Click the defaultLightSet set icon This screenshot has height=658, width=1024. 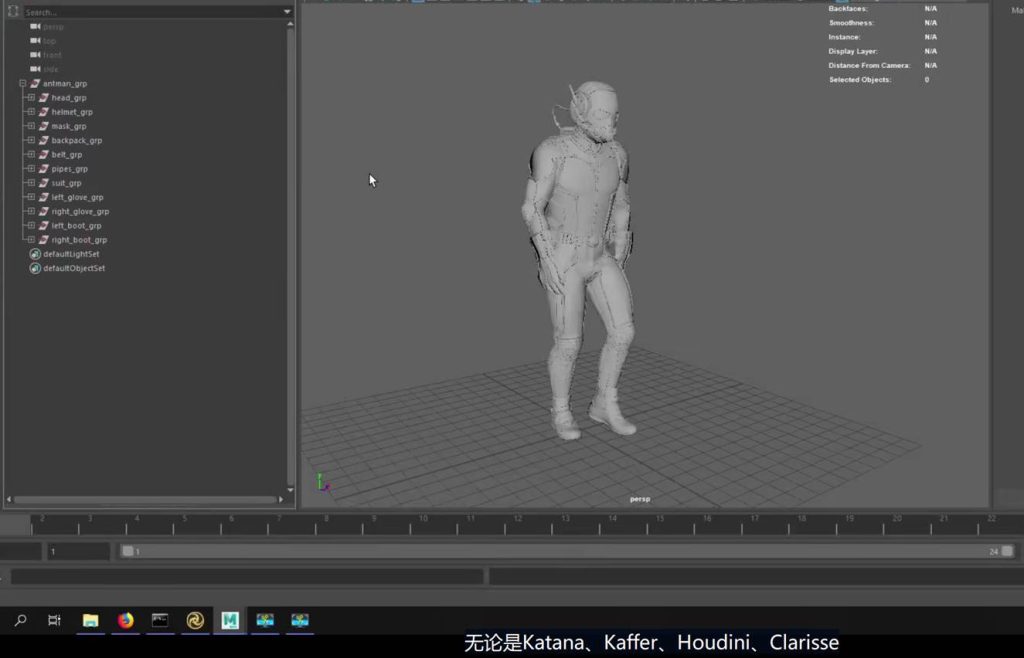[x=35, y=254]
